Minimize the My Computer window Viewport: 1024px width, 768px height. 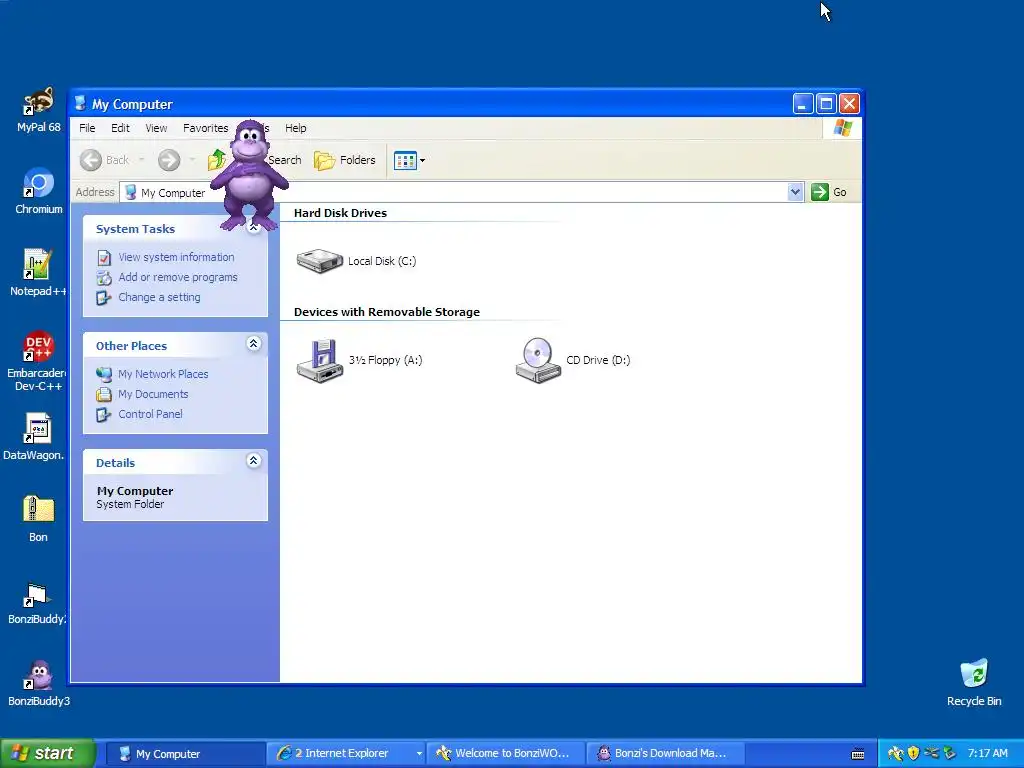pyautogui.click(x=803, y=104)
